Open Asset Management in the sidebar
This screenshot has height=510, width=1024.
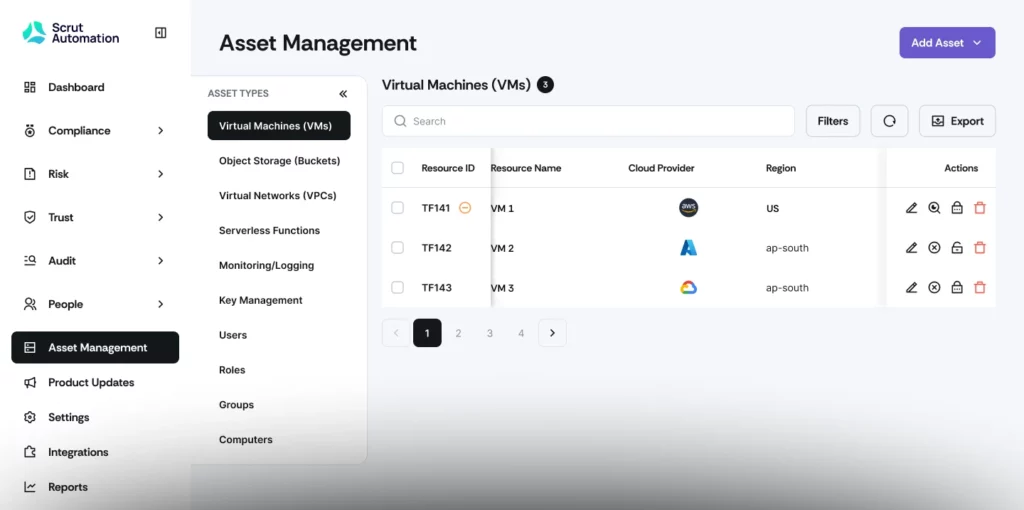95,347
